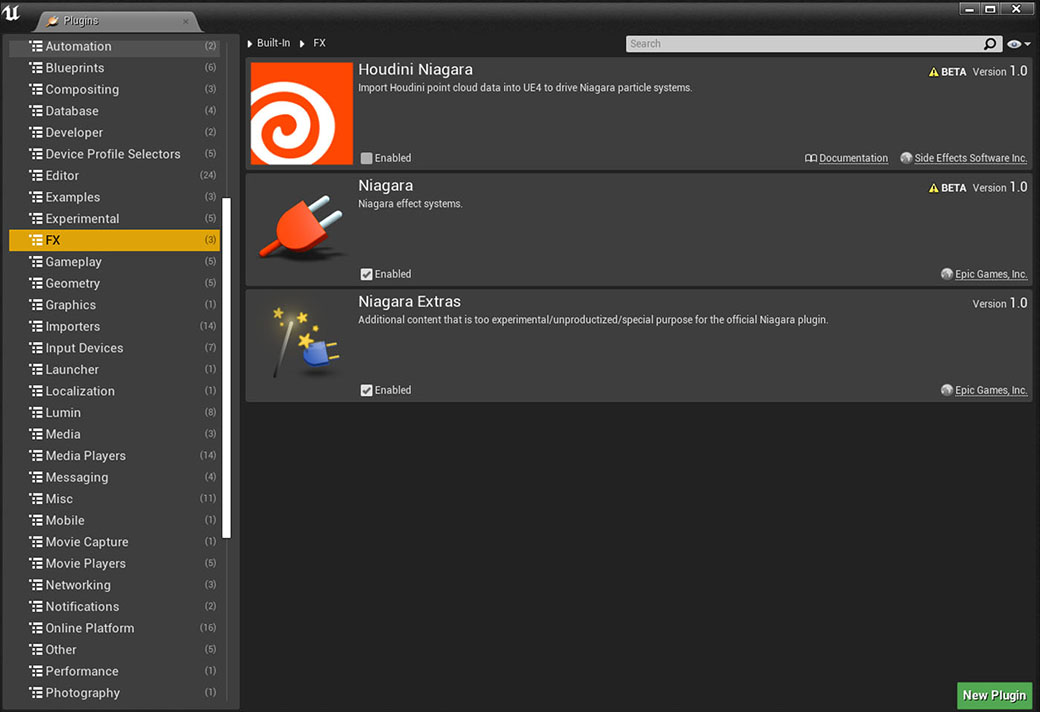Viewport: 1040px width, 712px height.
Task: Open Houdini Niagara Documentation link
Action: [x=853, y=158]
